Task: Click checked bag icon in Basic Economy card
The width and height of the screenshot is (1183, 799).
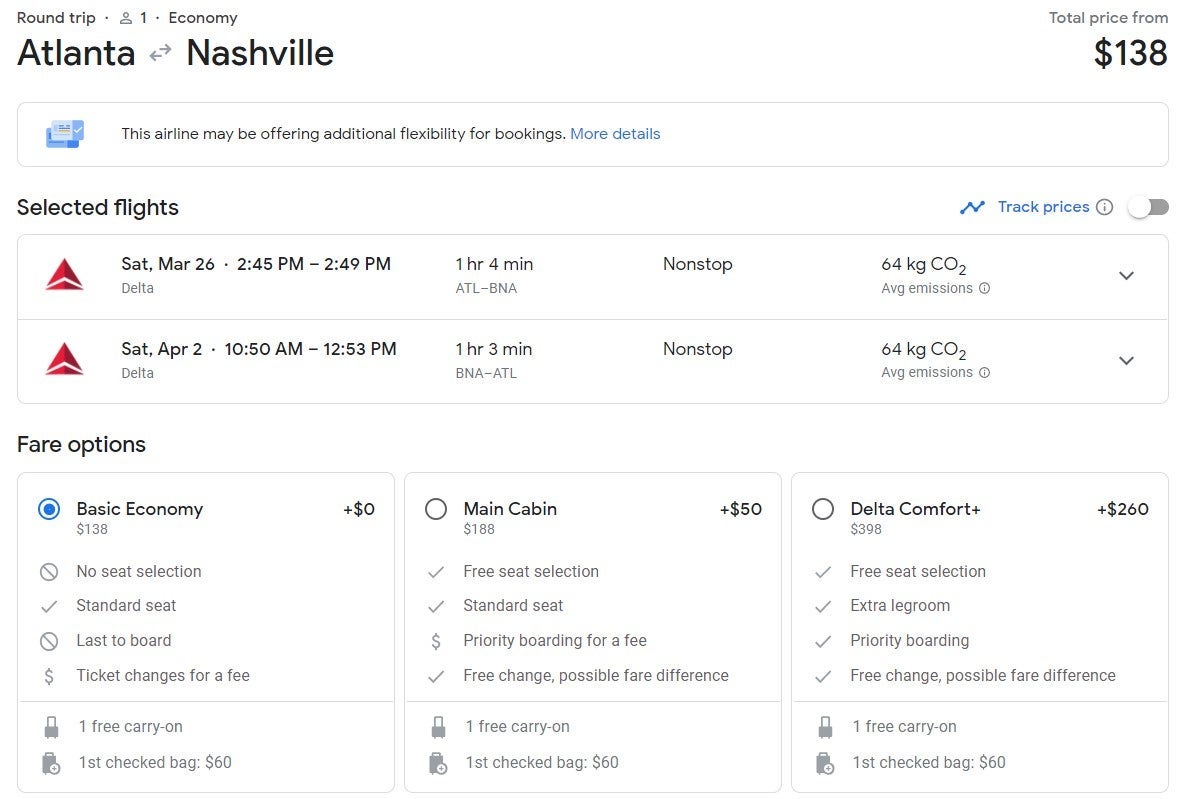Action: point(51,763)
